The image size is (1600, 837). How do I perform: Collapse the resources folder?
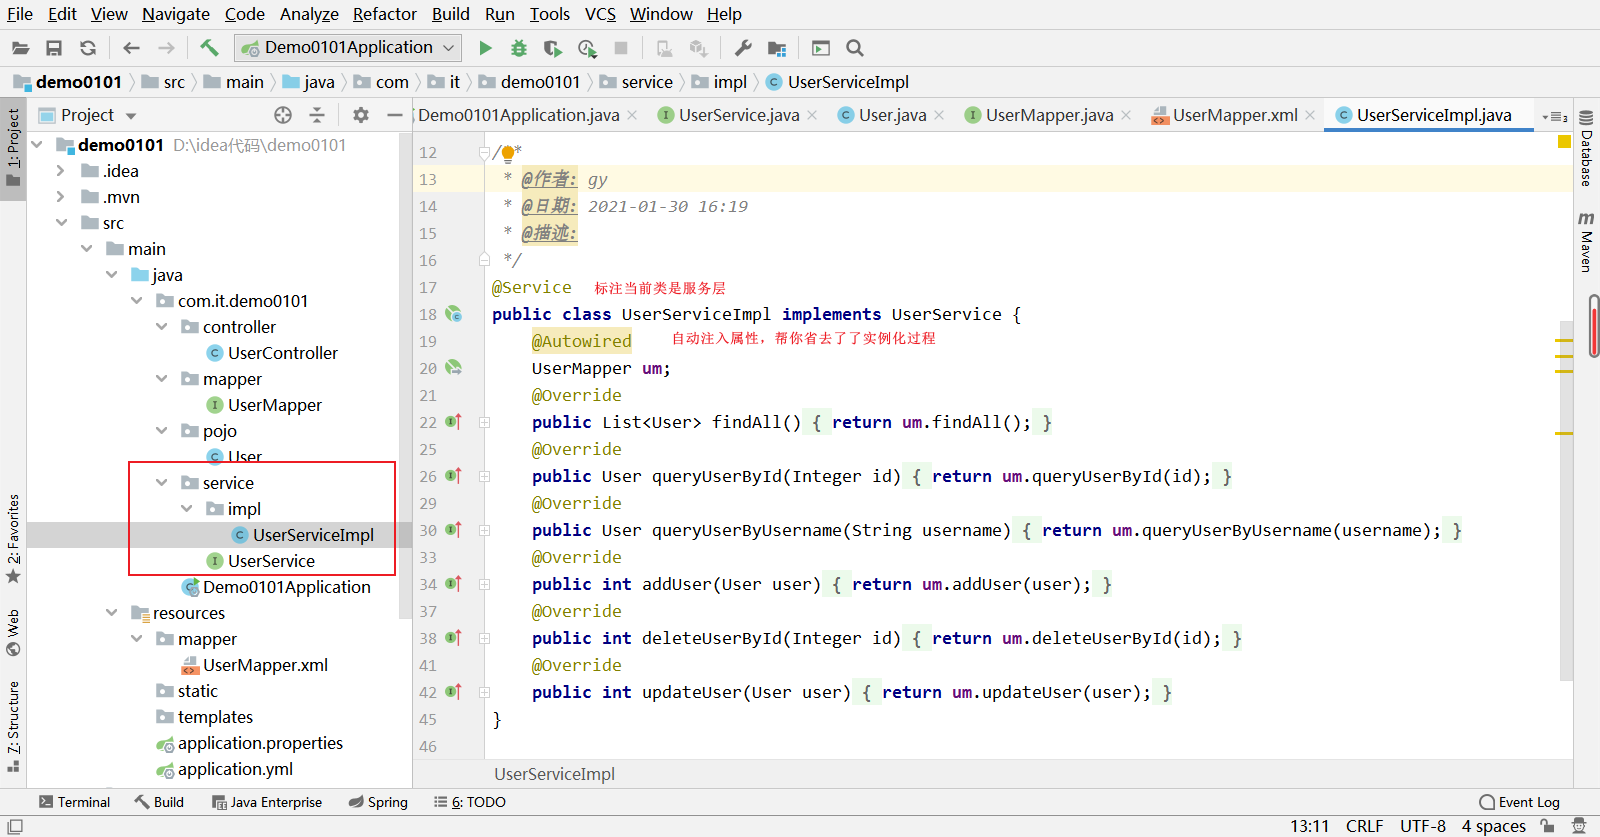click(x=112, y=613)
